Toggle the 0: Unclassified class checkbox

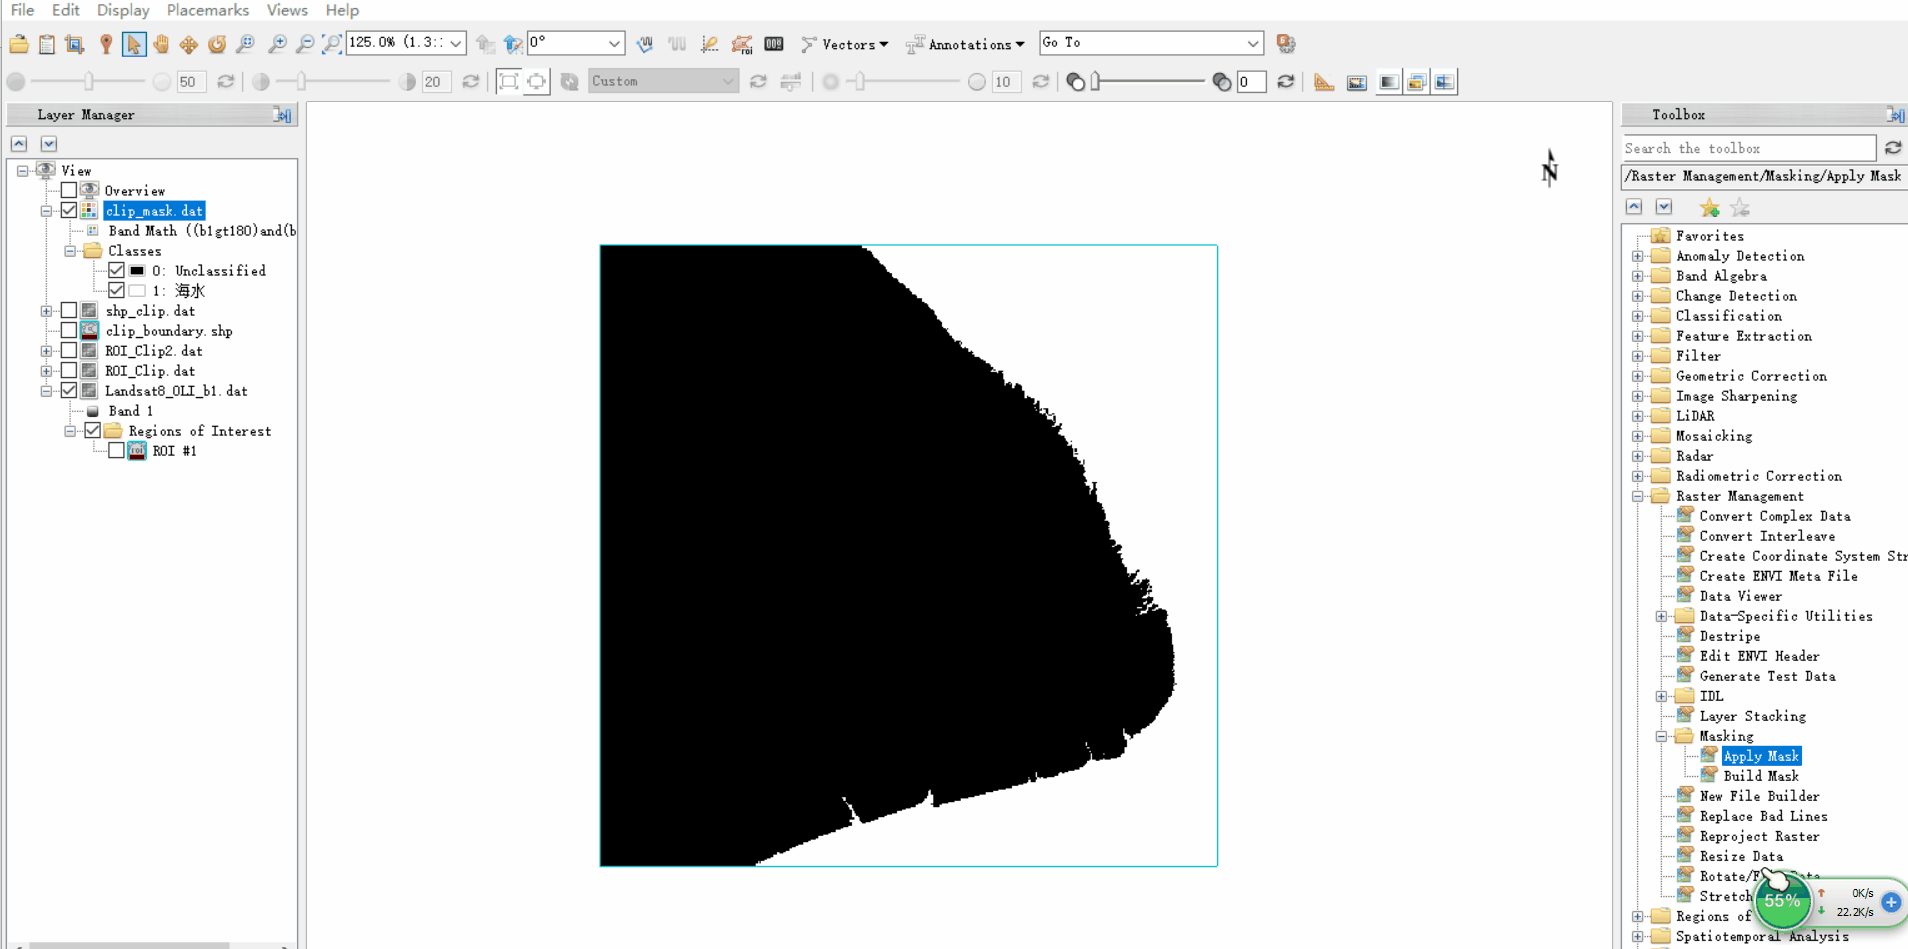[117, 270]
